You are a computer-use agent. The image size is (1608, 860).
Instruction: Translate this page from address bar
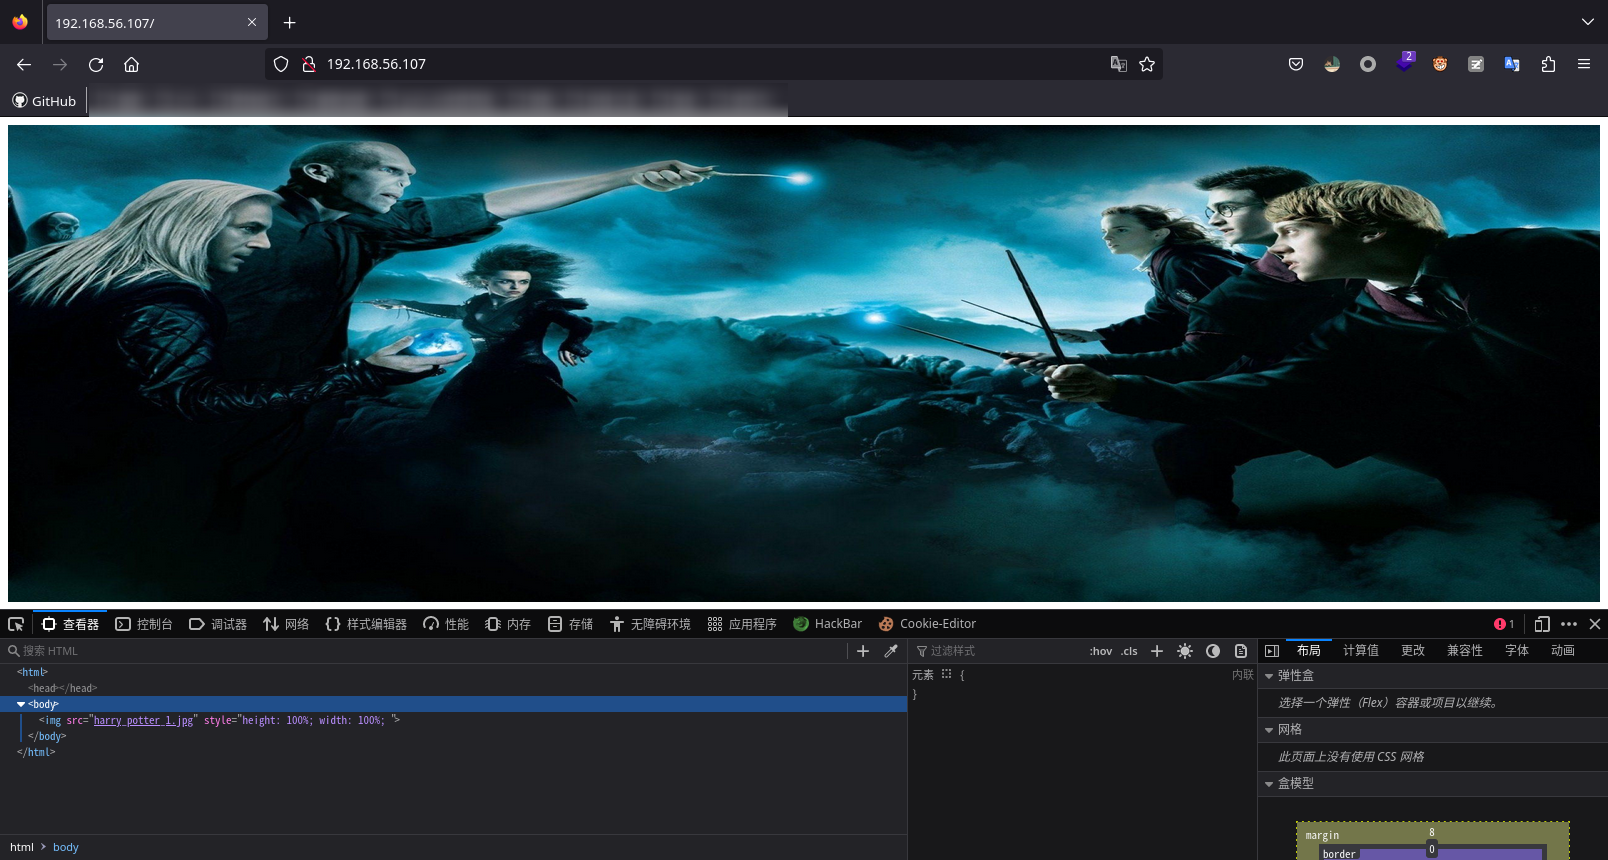[1119, 64]
